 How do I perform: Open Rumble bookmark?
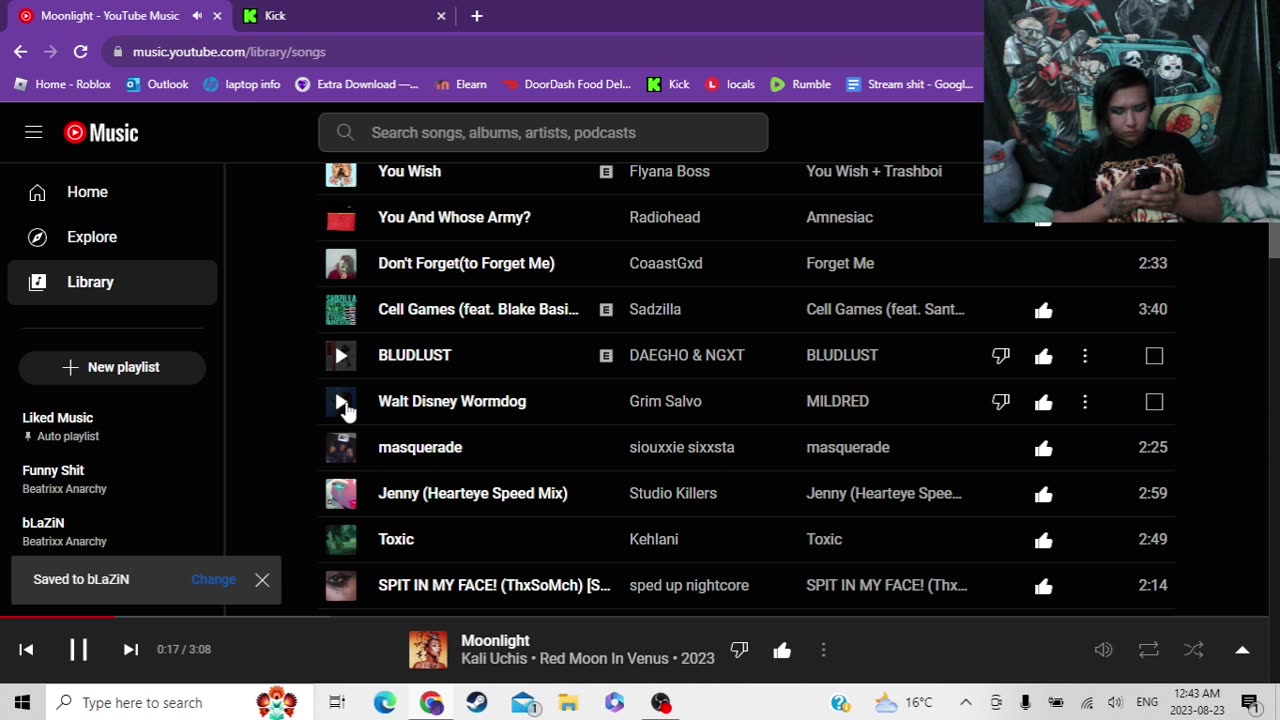801,84
